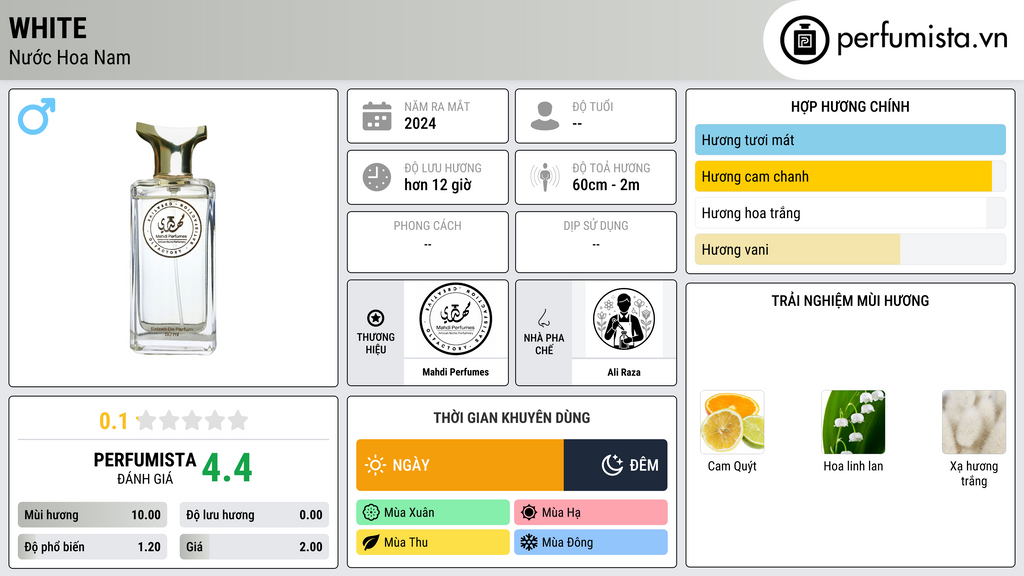Click the snowflake icon in Mùa Đông
The height and width of the screenshot is (576, 1024).
click(529, 542)
